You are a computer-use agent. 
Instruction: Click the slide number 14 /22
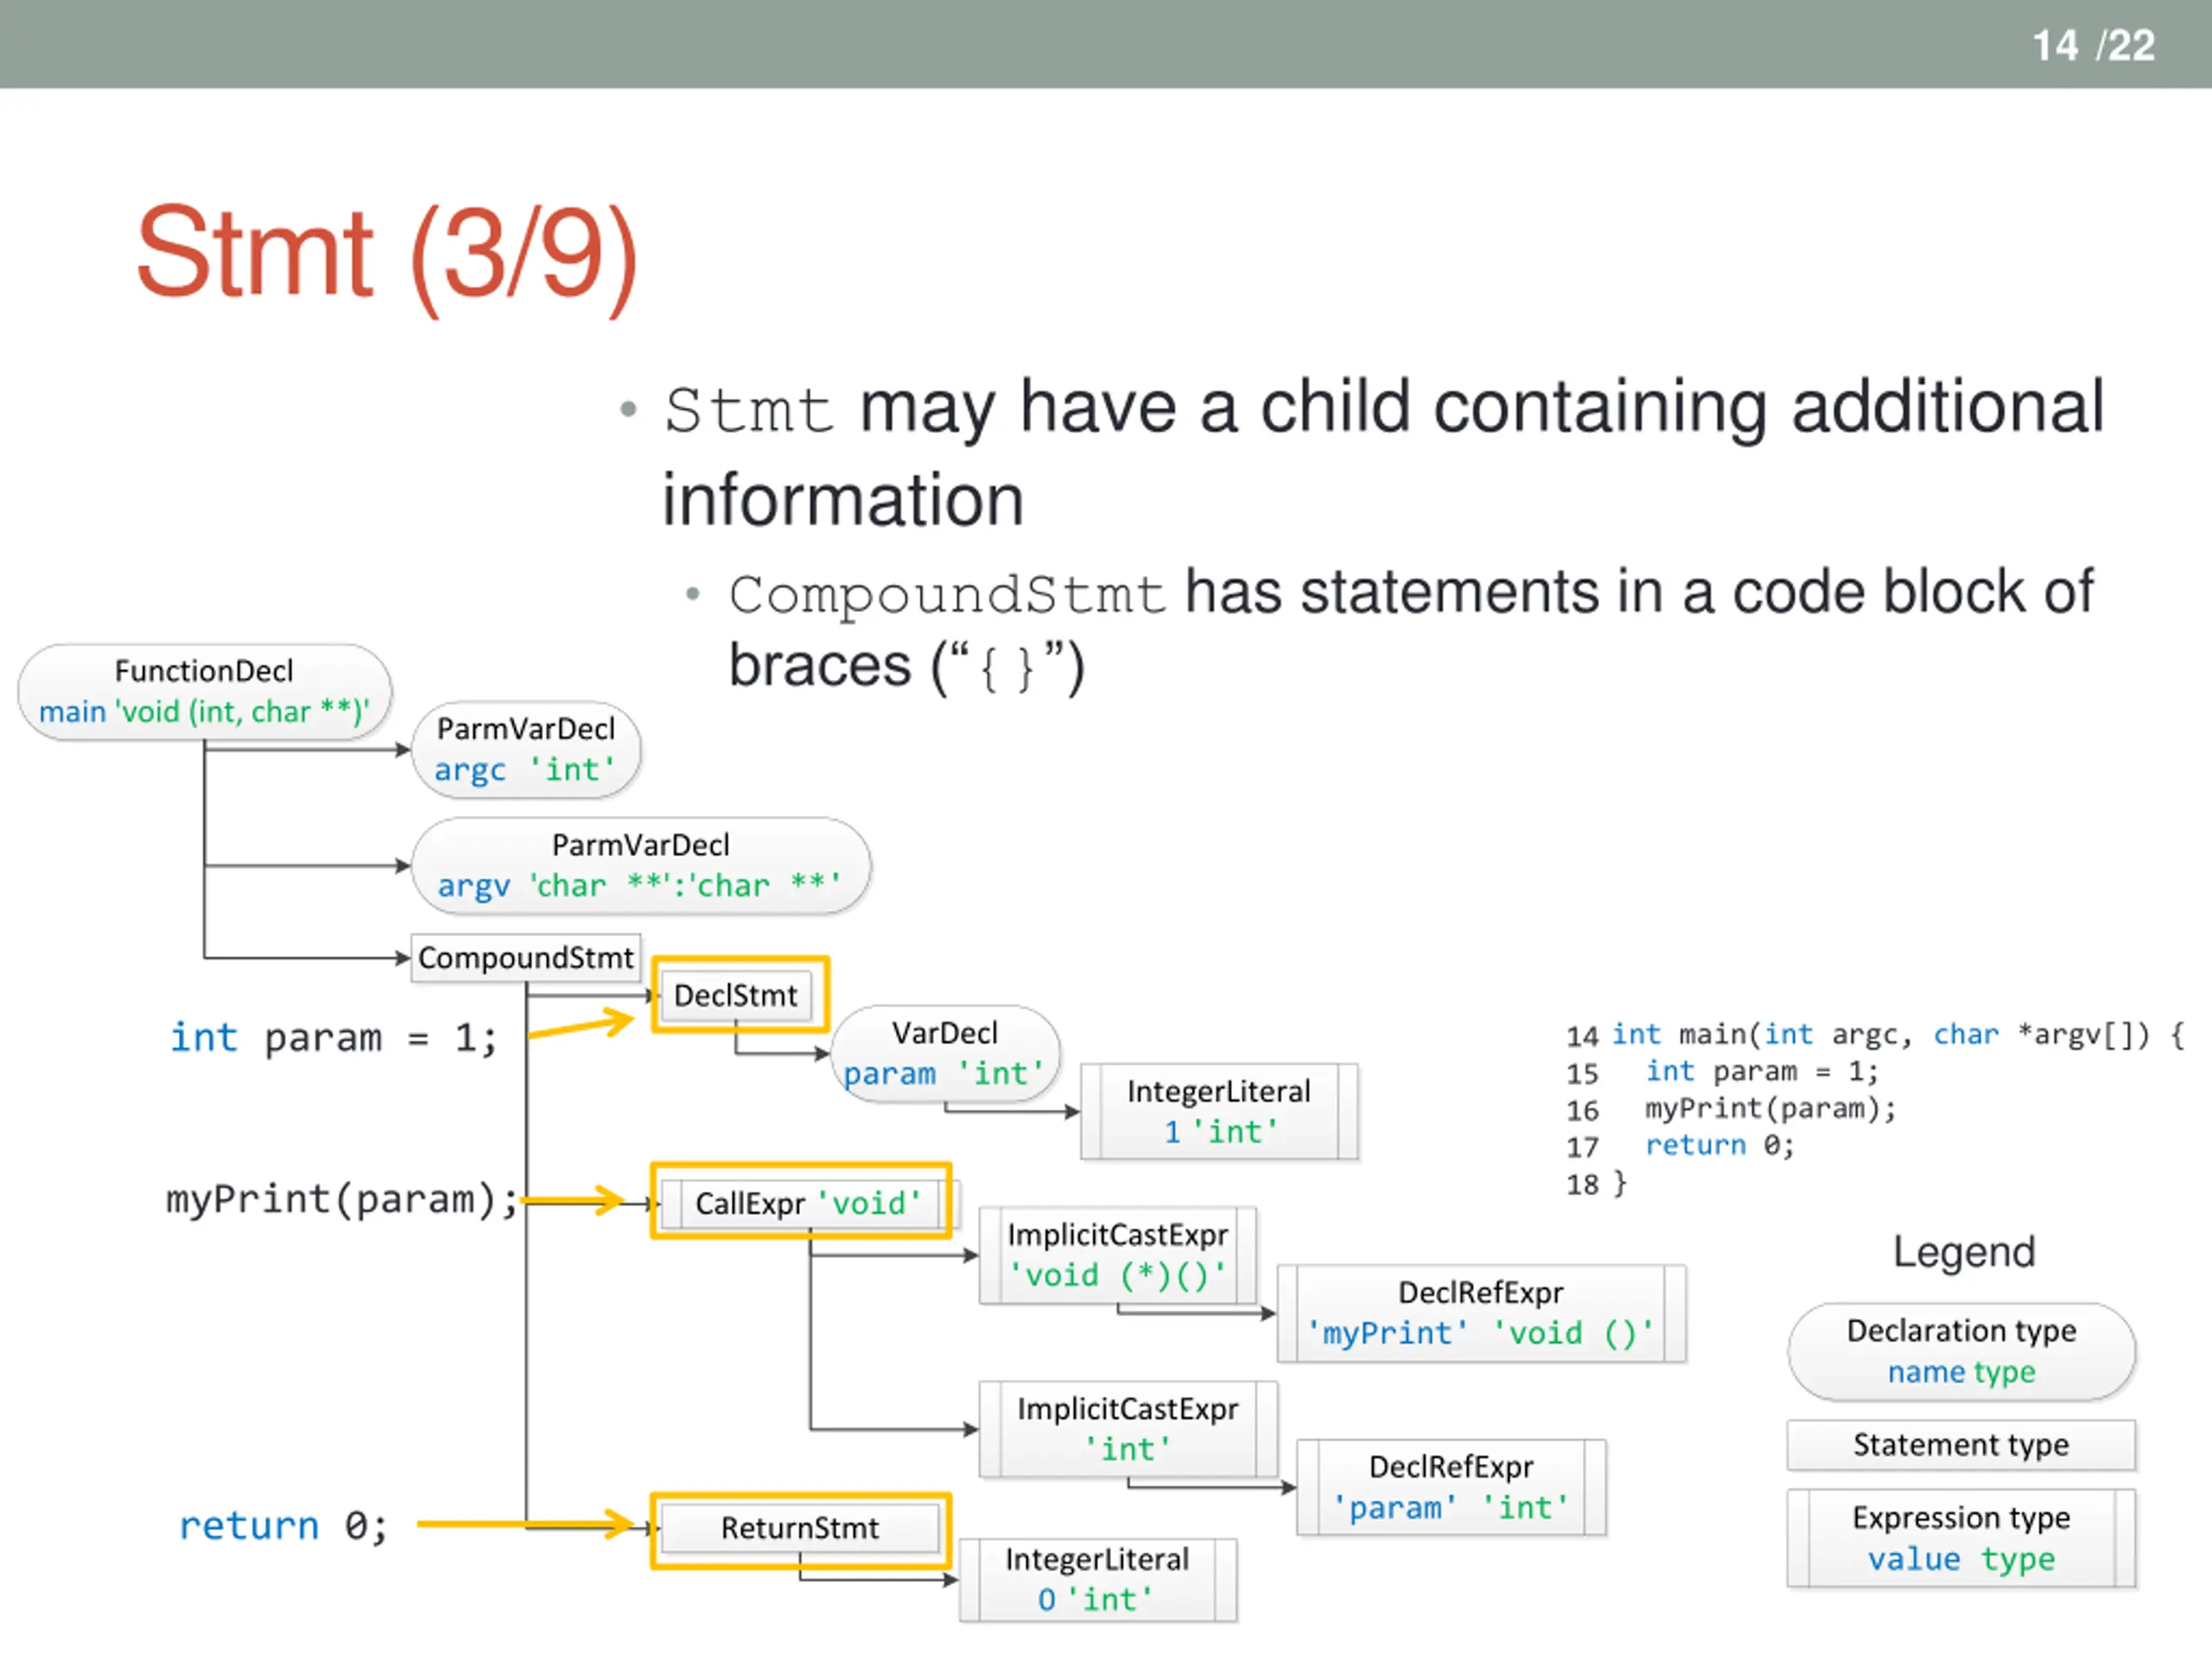pos(2093,45)
